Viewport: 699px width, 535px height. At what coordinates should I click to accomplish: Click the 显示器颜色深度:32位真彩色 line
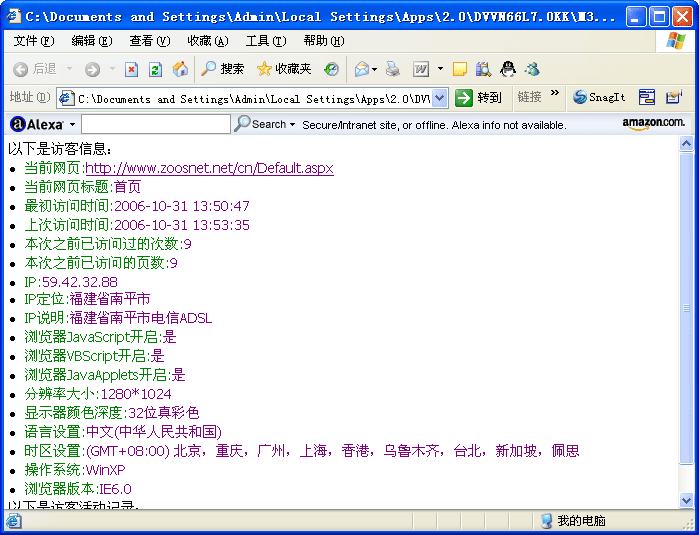[111, 413]
